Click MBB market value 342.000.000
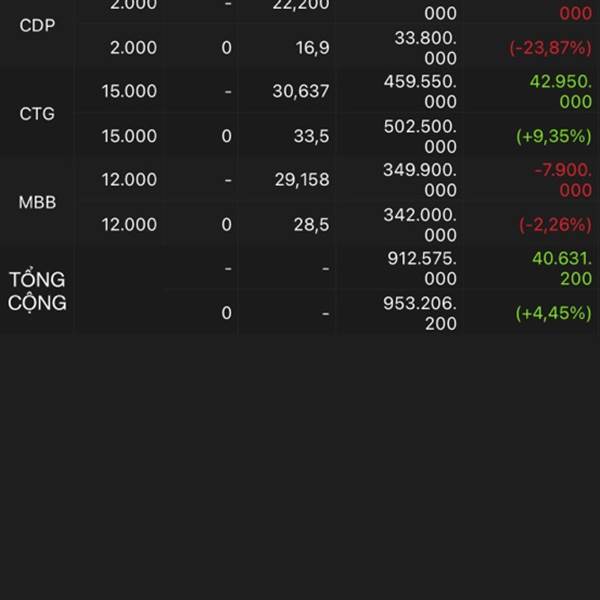The width and height of the screenshot is (600, 600). [420, 225]
